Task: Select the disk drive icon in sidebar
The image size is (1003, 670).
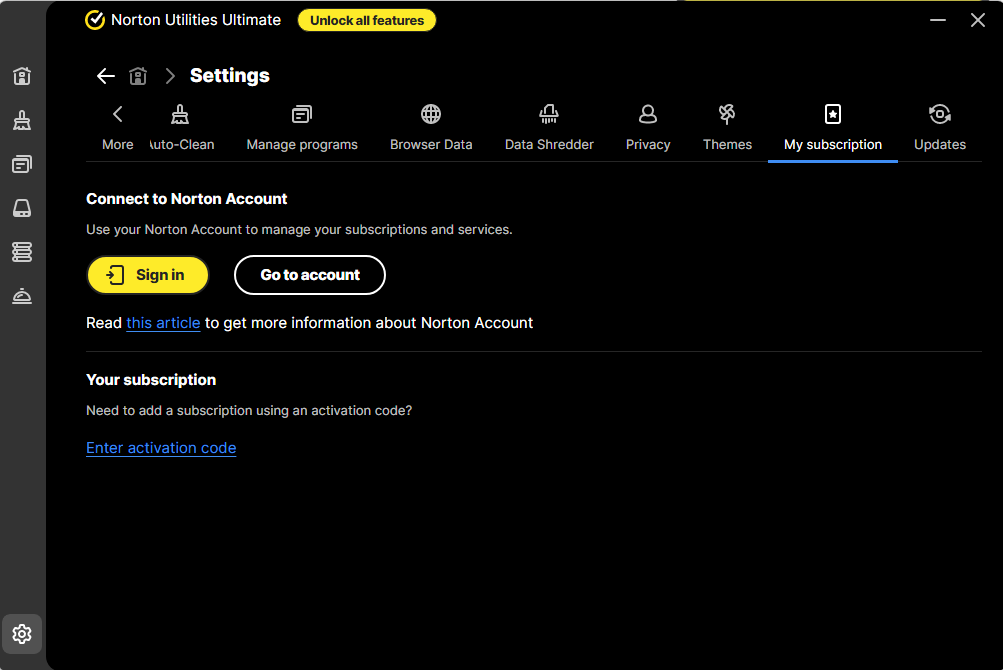Action: [x=22, y=208]
